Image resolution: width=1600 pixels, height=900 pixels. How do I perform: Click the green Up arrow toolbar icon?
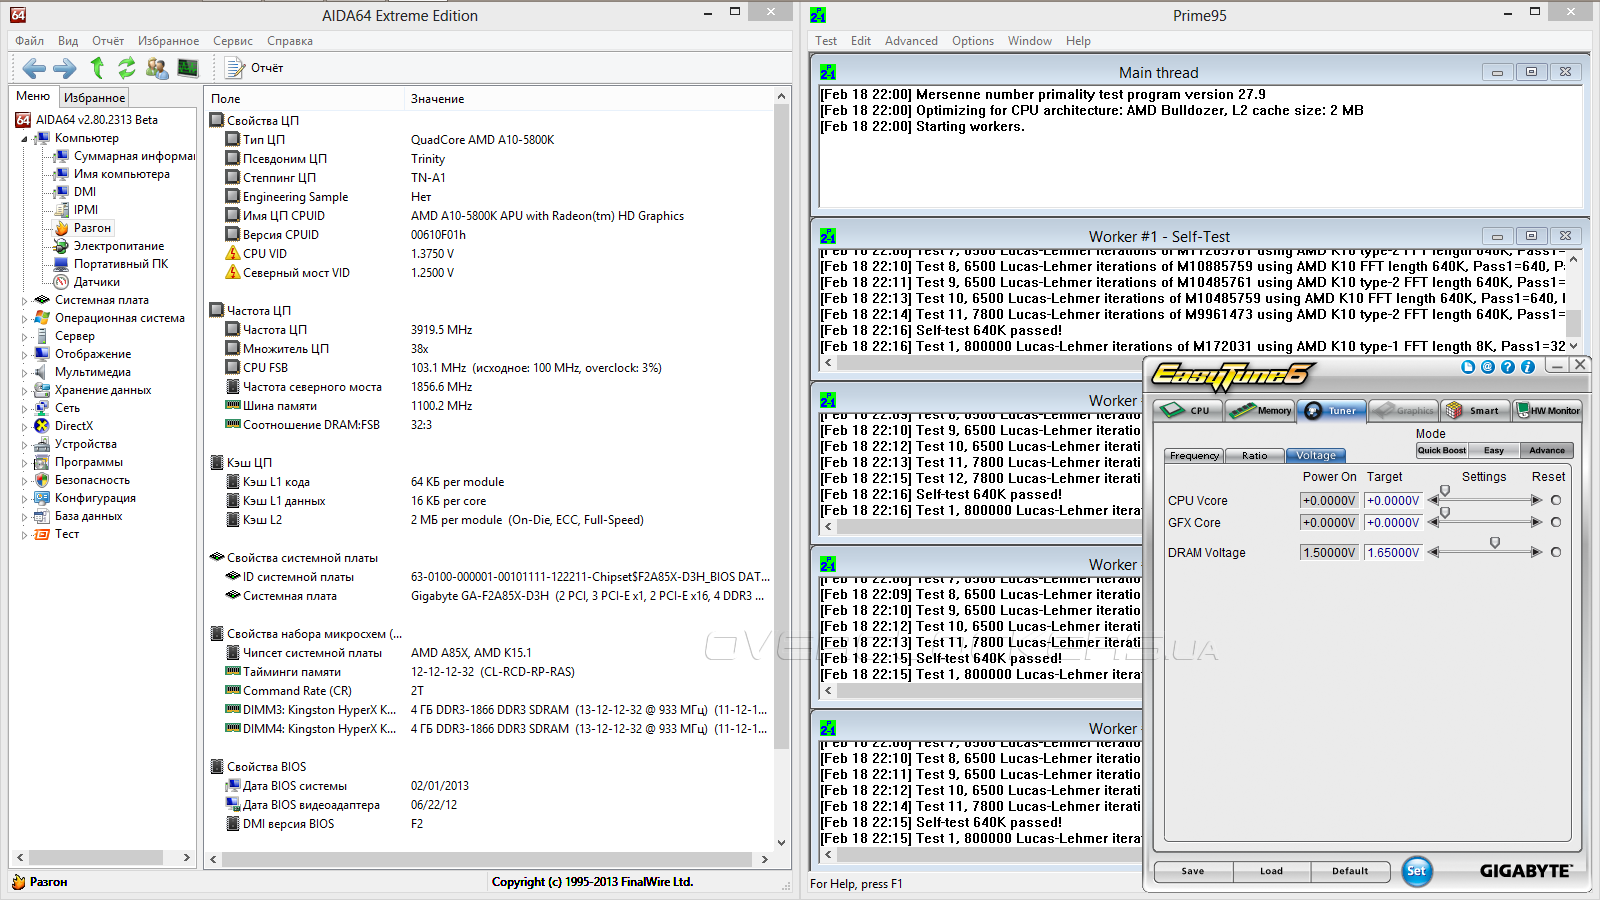(97, 68)
